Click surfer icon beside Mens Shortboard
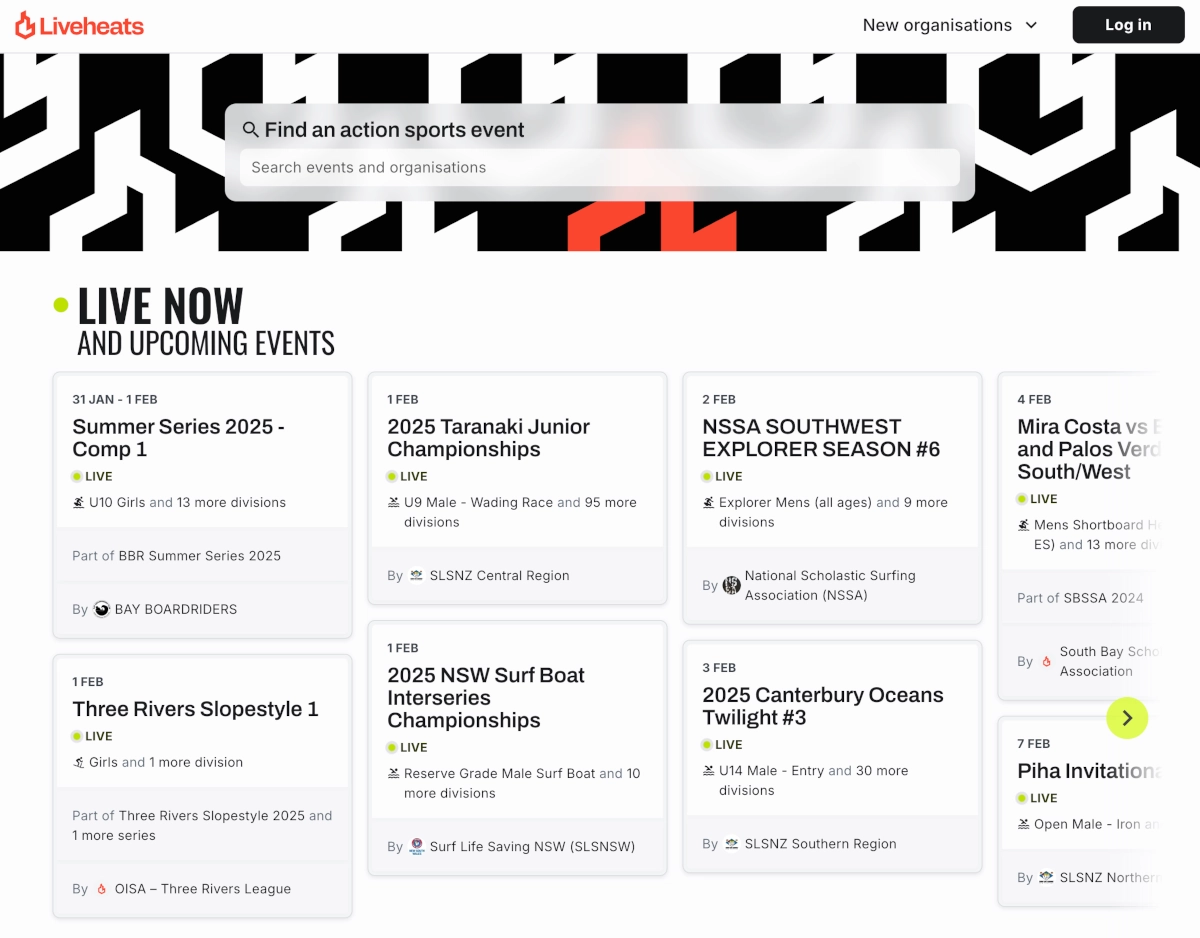Viewport: 1200px width, 938px height. (x=1024, y=525)
